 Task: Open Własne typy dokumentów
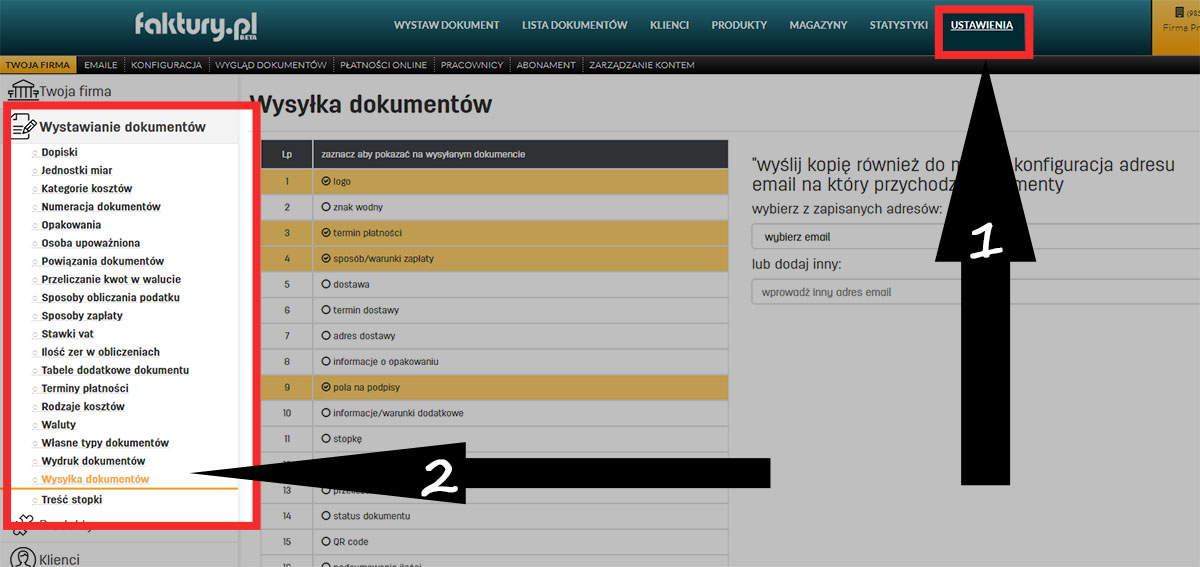[105, 442]
